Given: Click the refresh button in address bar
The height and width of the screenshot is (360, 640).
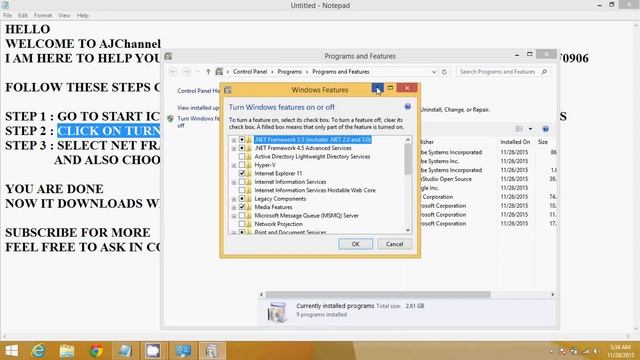Looking at the screenshot, I should (x=444, y=72).
